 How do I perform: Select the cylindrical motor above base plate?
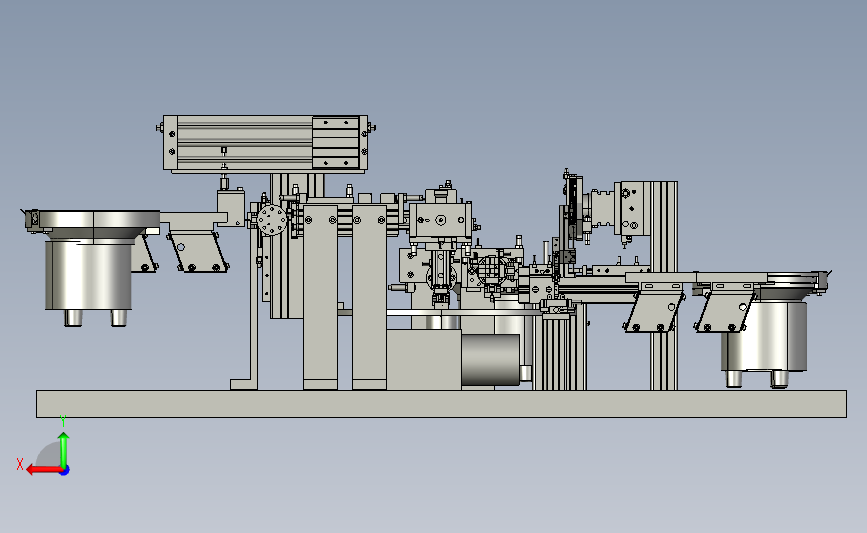(490, 359)
